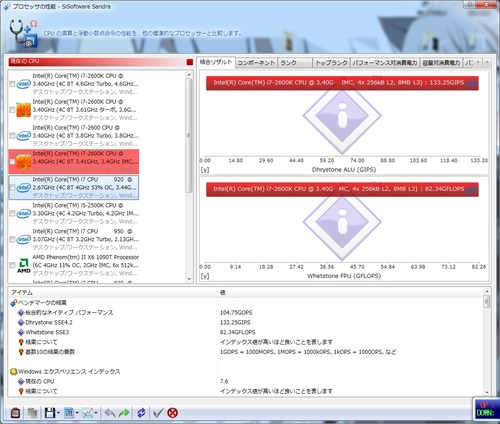Switch to トップランク tab
Screen dimensions: 500x424
(331, 63)
